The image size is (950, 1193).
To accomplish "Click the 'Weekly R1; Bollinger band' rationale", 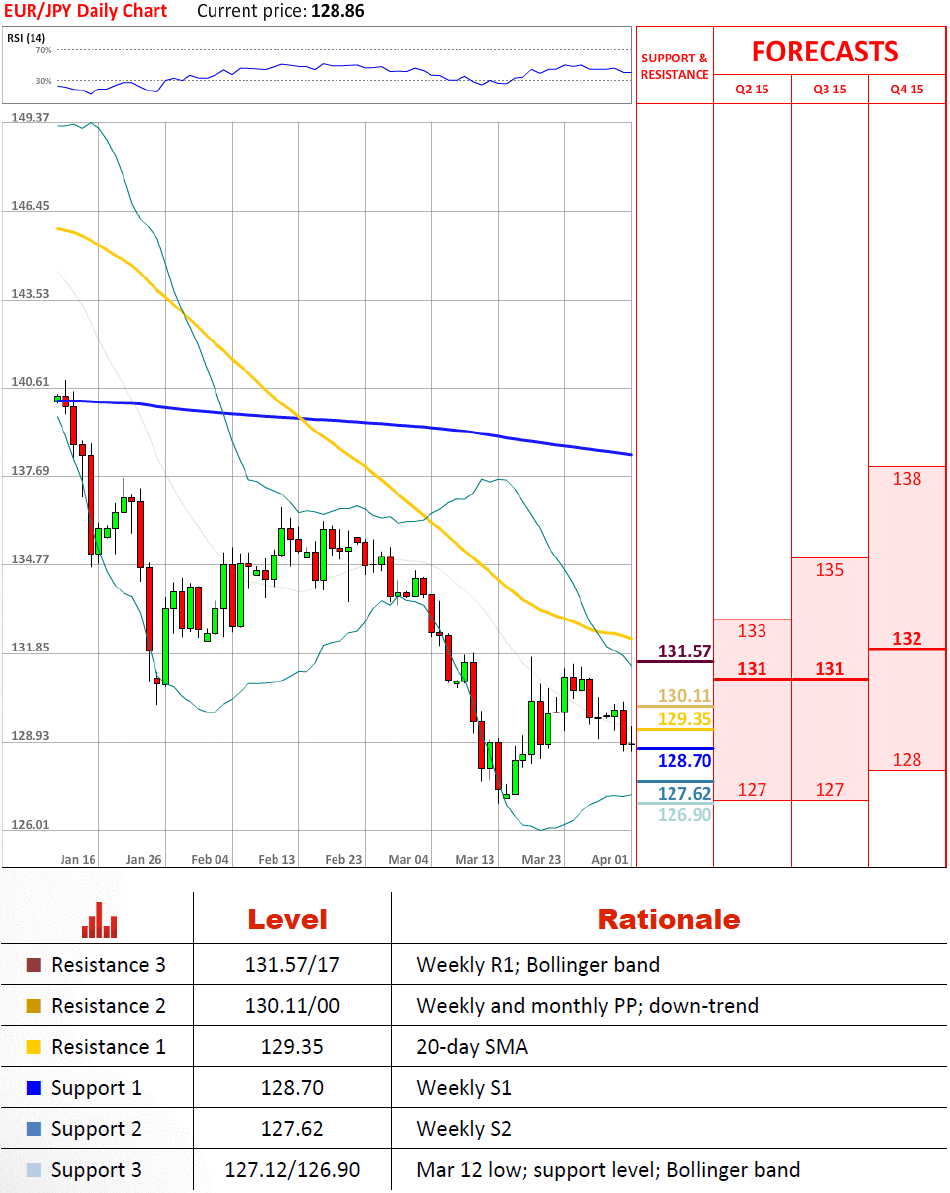I will pos(538,965).
